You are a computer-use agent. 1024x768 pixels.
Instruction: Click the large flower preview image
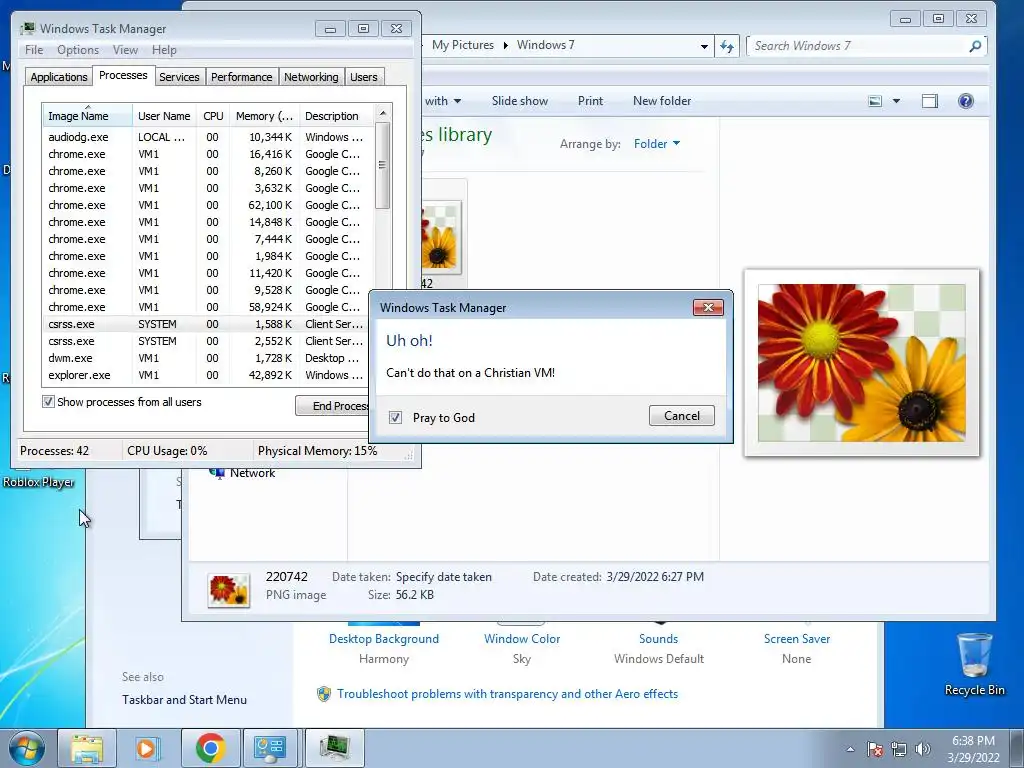click(x=861, y=362)
